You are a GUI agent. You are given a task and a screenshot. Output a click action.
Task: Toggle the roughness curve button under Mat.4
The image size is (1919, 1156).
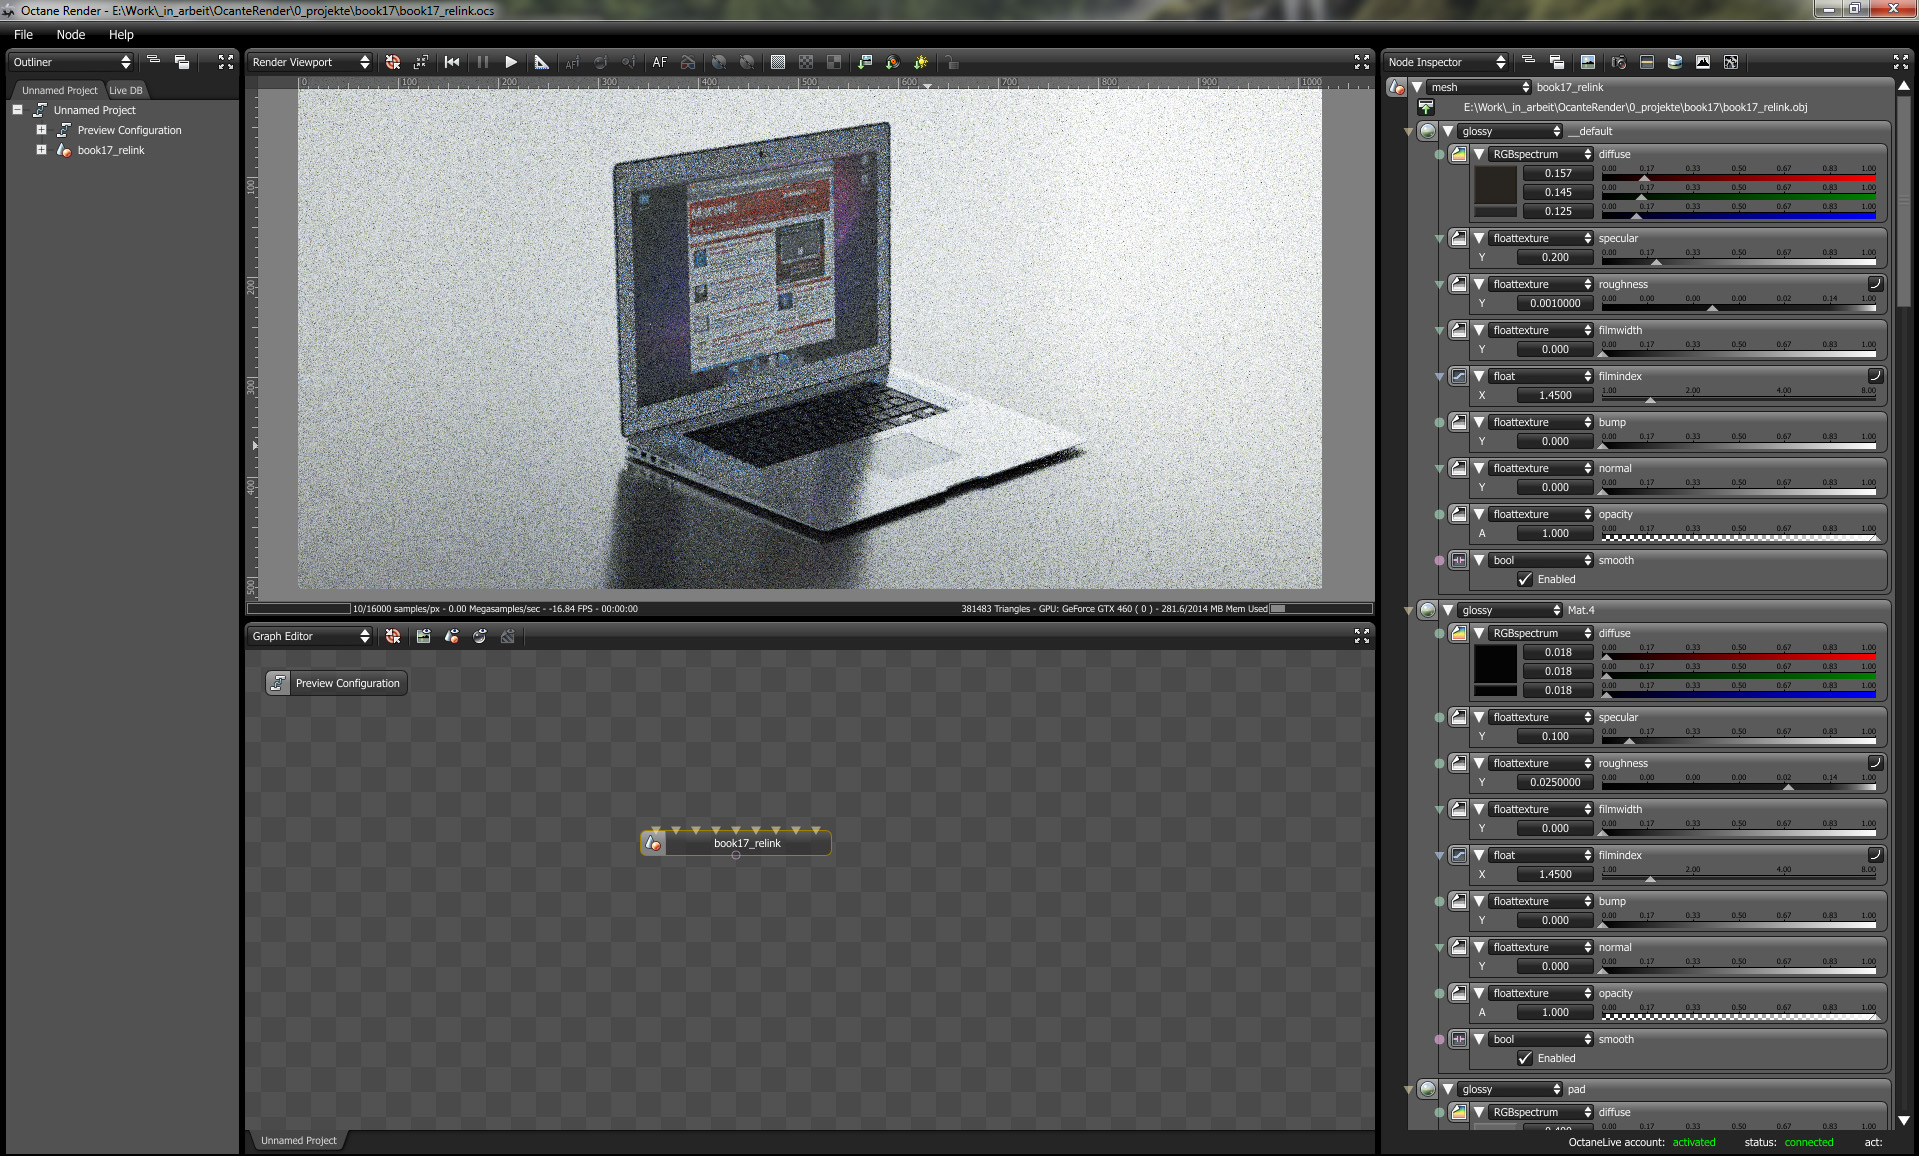click(1876, 763)
